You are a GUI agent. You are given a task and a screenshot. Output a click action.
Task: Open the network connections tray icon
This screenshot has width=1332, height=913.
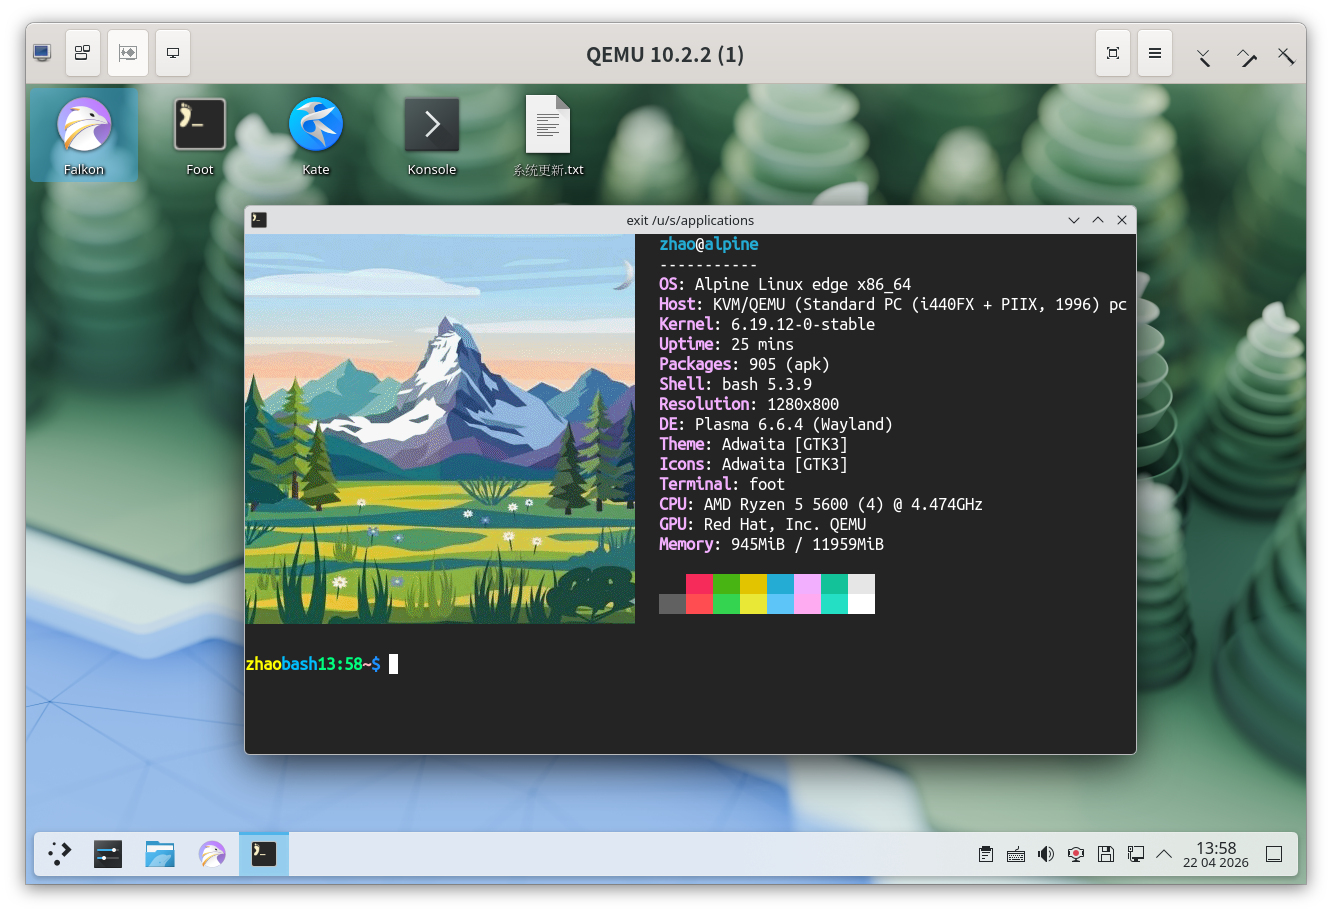(x=1136, y=854)
